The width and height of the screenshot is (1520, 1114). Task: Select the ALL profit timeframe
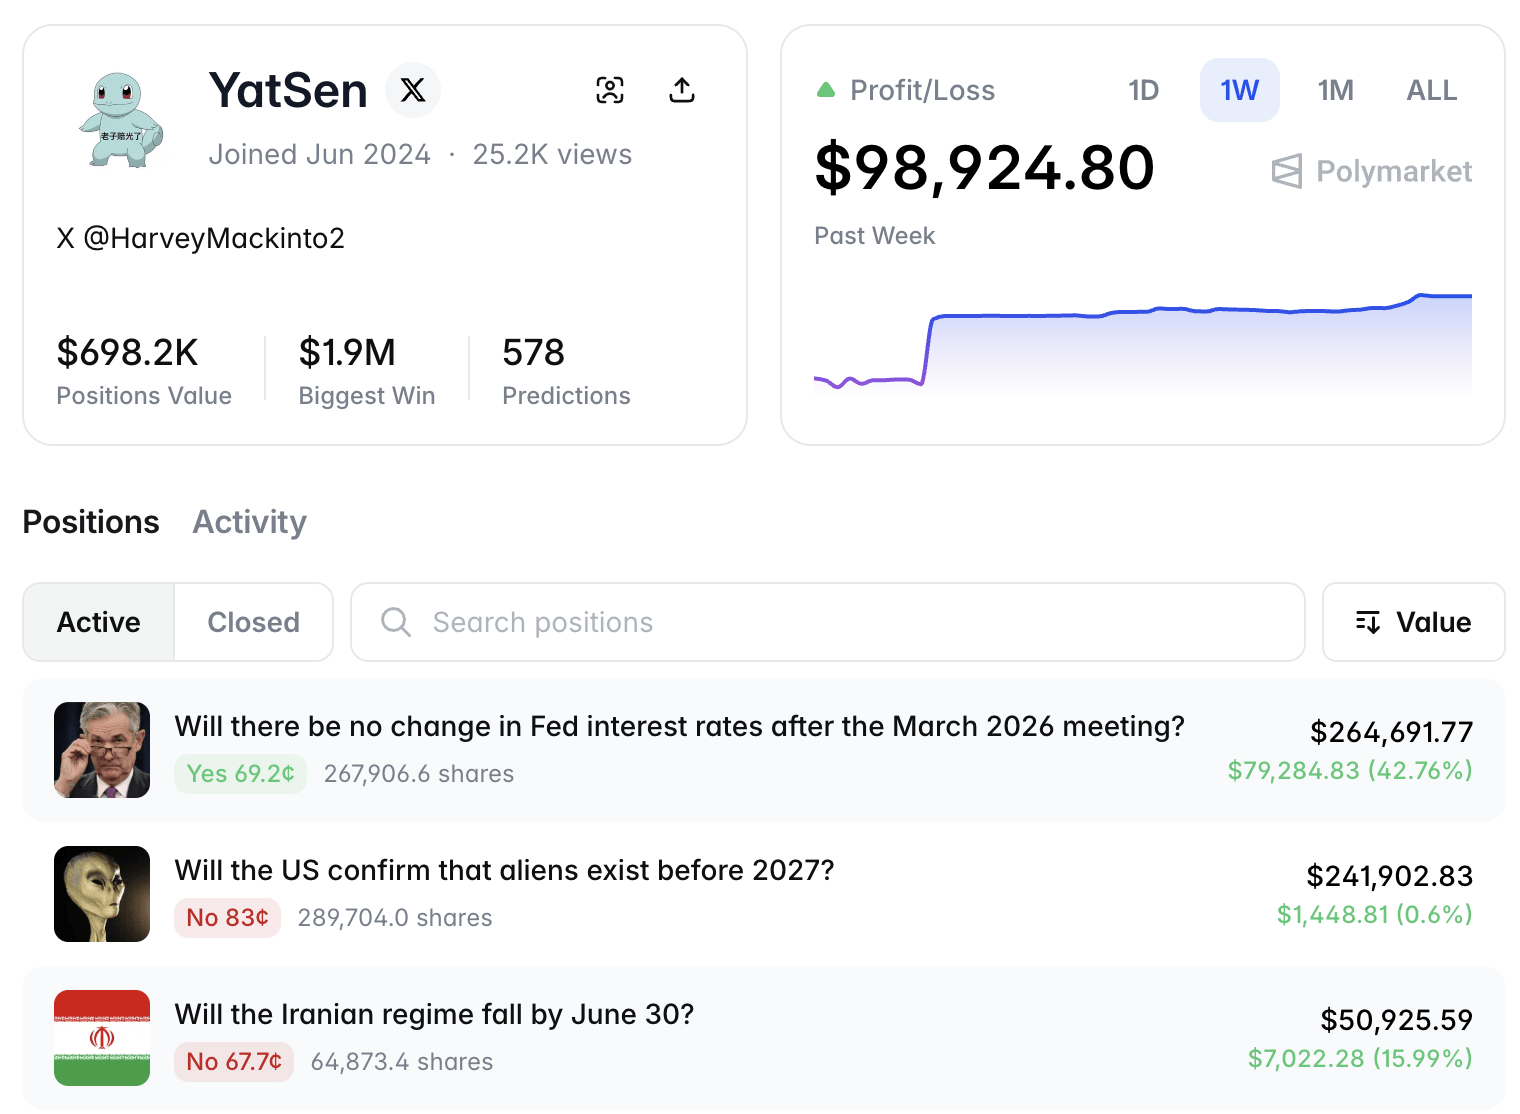tap(1431, 90)
